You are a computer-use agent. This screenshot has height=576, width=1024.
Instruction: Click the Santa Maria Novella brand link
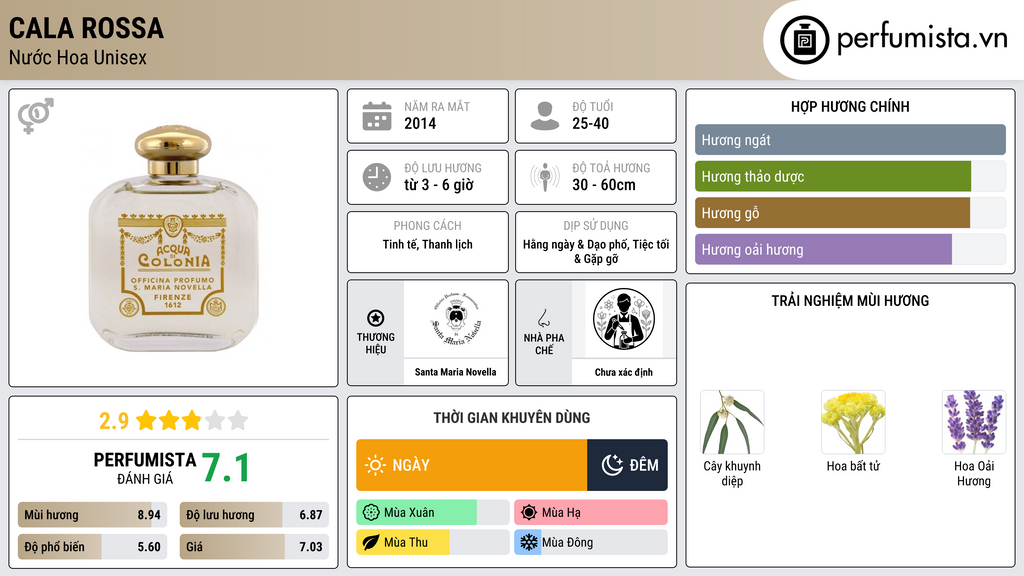pyautogui.click(x=455, y=372)
